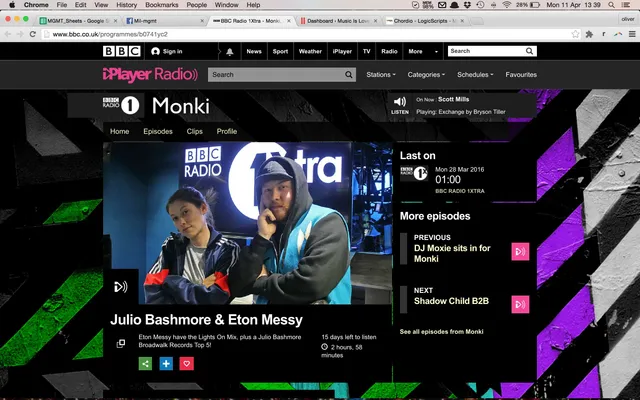Viewport: 640px width, 400px height.
Task: Go back with browser back arrow
Action: click(x=7, y=34)
